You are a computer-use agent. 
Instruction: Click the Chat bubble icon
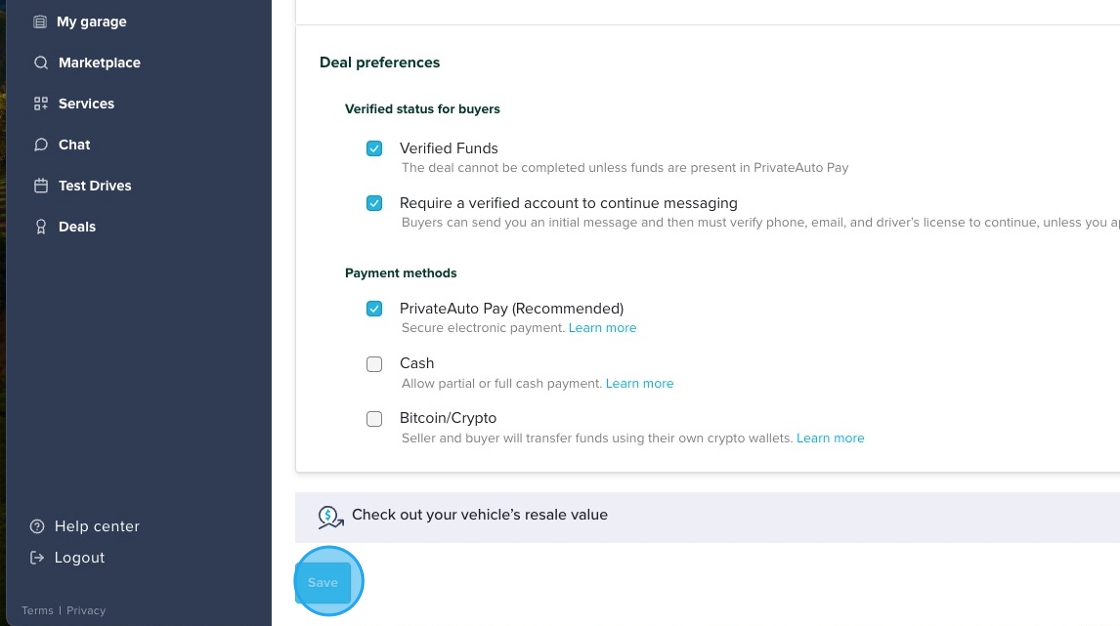(40, 145)
